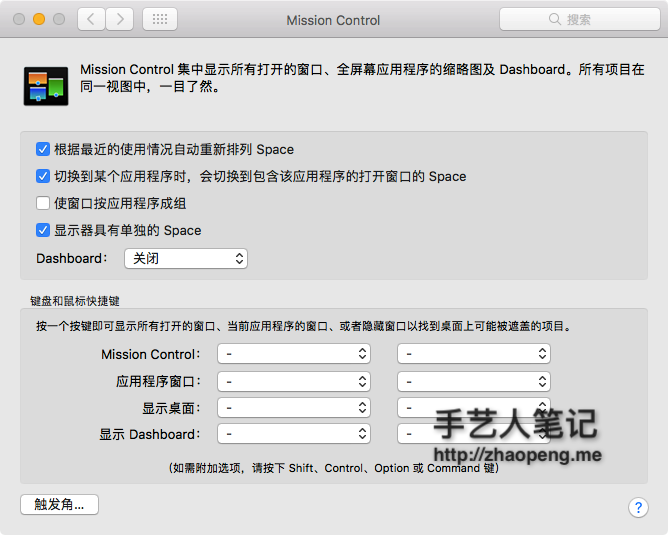Click the back navigation arrow
668x535 pixels.
pos(91,19)
